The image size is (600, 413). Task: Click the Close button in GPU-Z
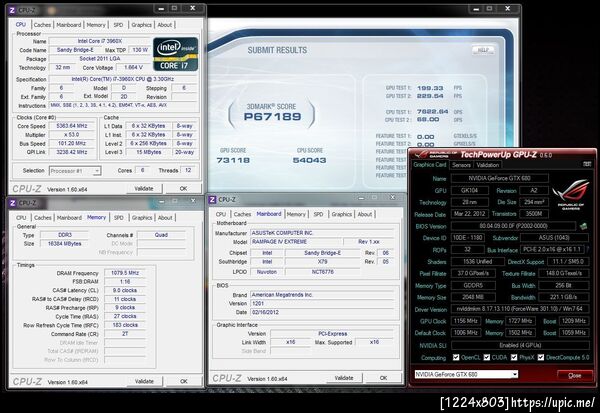(x=574, y=375)
